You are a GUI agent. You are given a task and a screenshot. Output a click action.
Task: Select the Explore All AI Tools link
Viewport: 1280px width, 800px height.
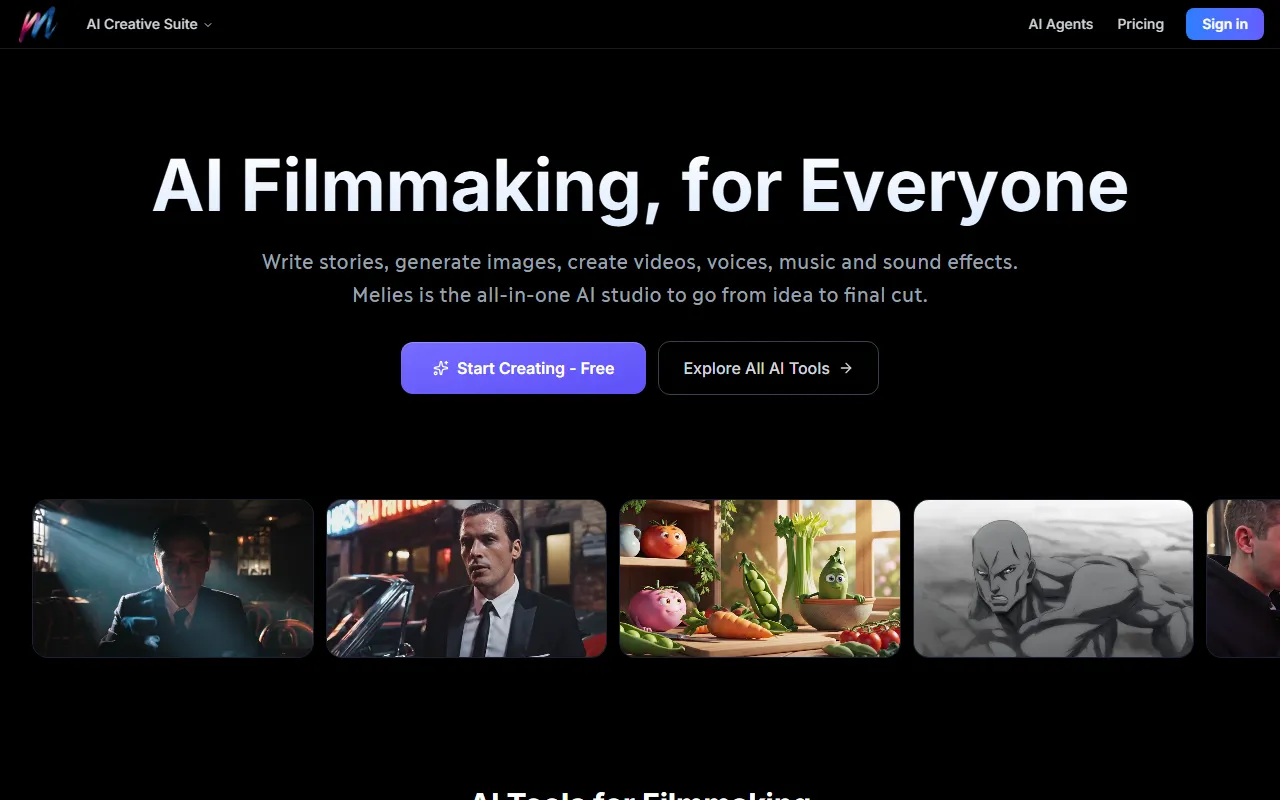click(x=767, y=368)
